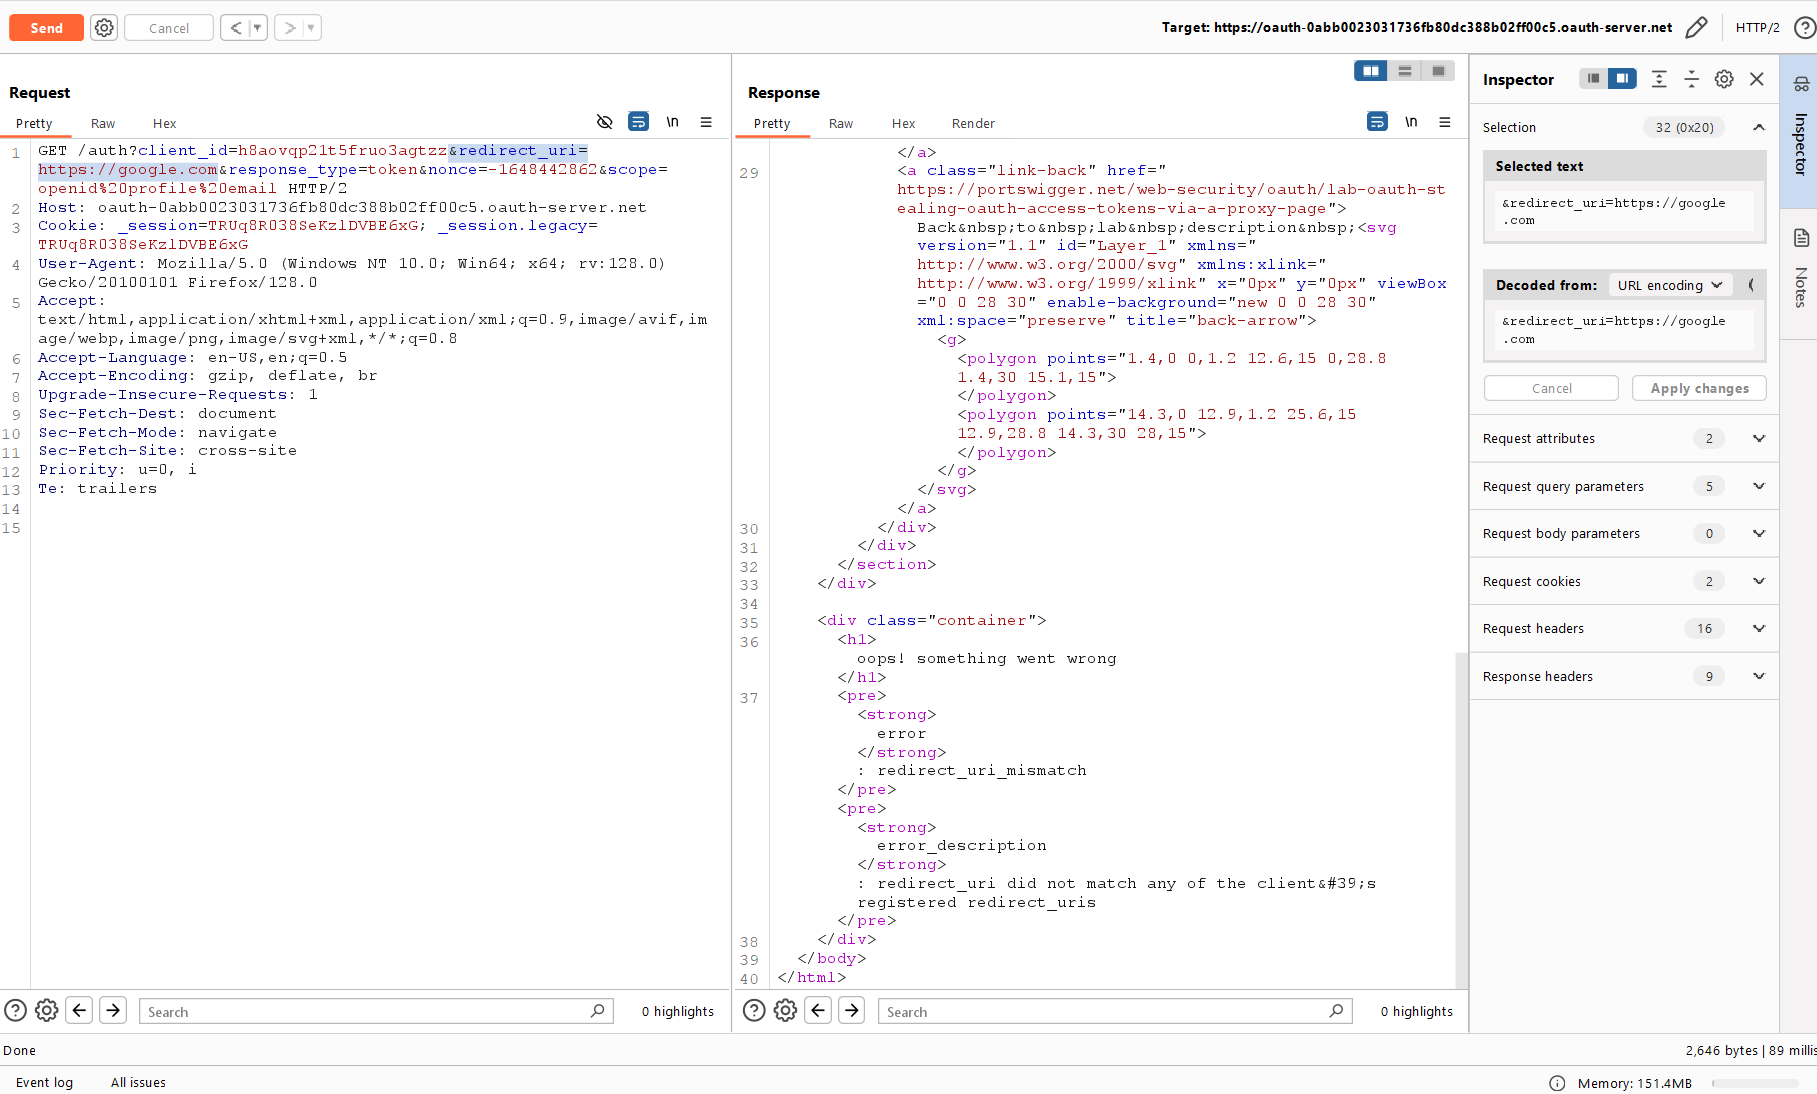
Task: Collapse the Selection section chevron
Action: [x=1758, y=127]
